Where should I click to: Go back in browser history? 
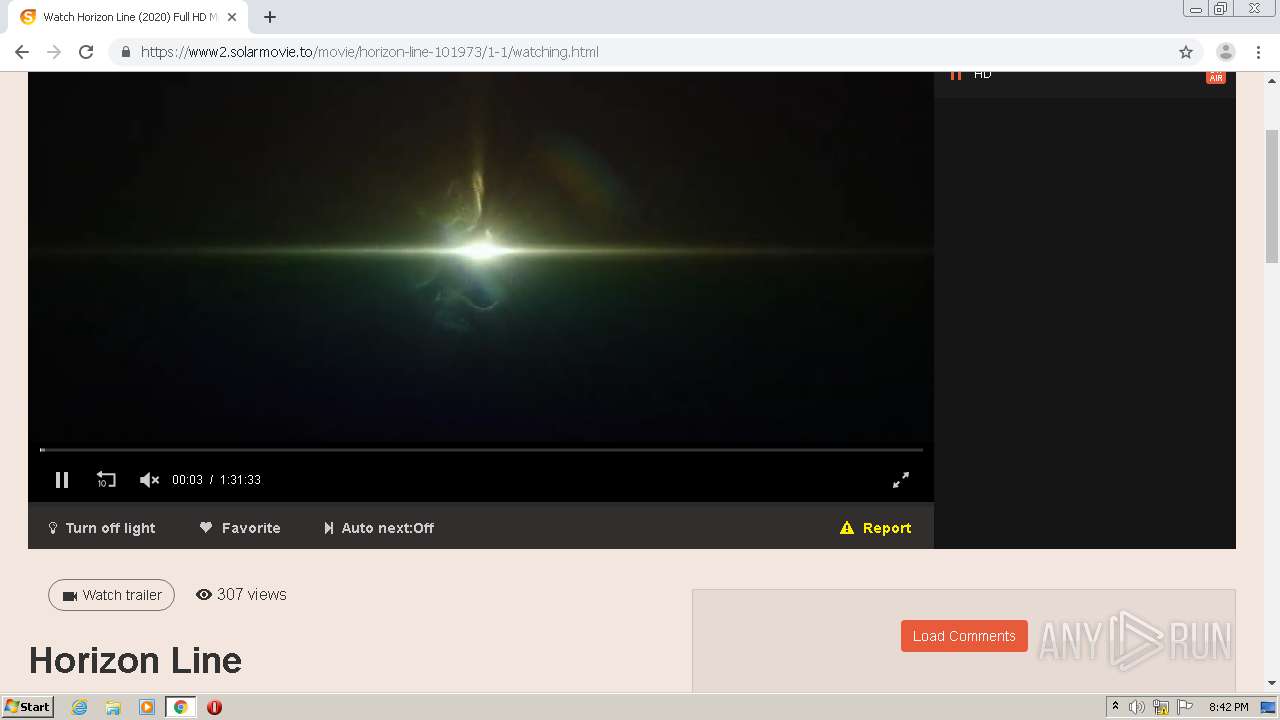pyautogui.click(x=22, y=52)
